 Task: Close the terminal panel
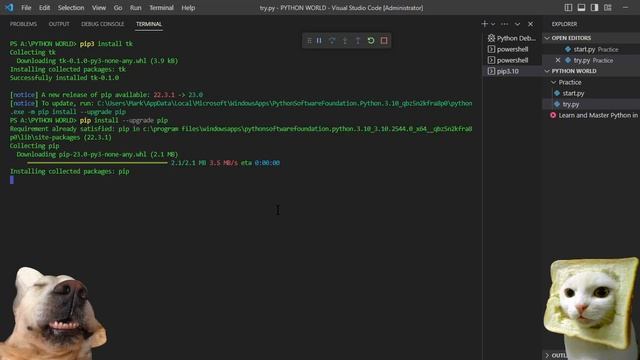[530, 24]
